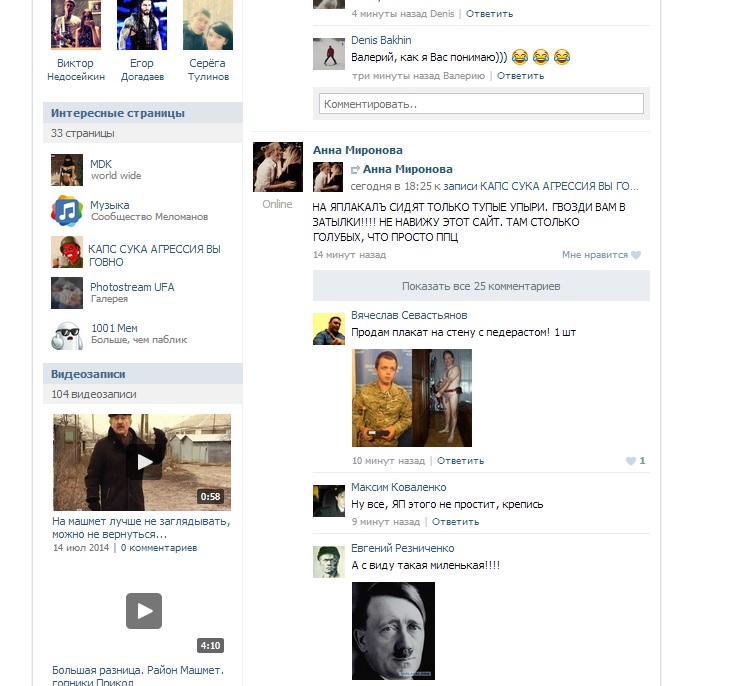Open Серёга Тулинов's friend photo
The image size is (730, 686).
tap(208, 25)
